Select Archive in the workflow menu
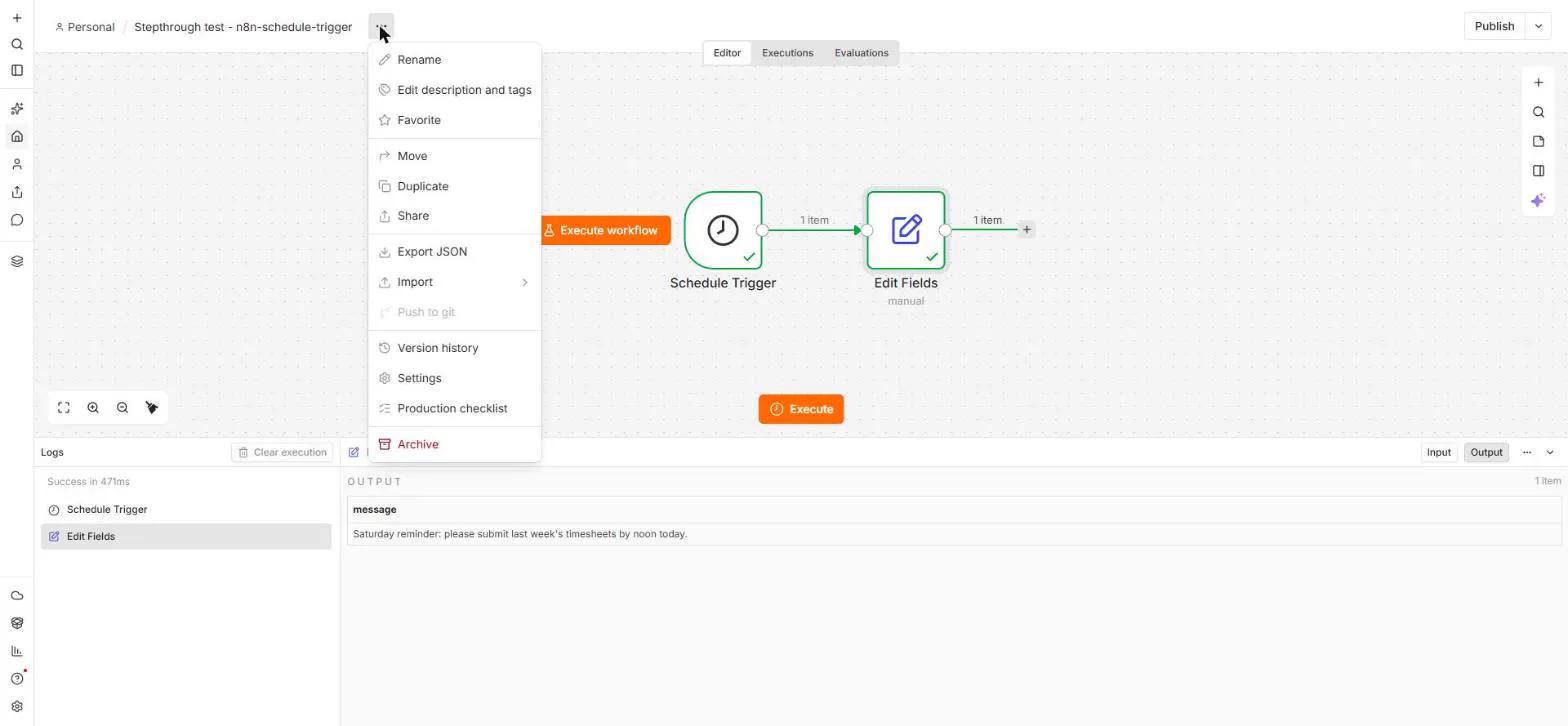This screenshot has width=1568, height=726. [455, 444]
